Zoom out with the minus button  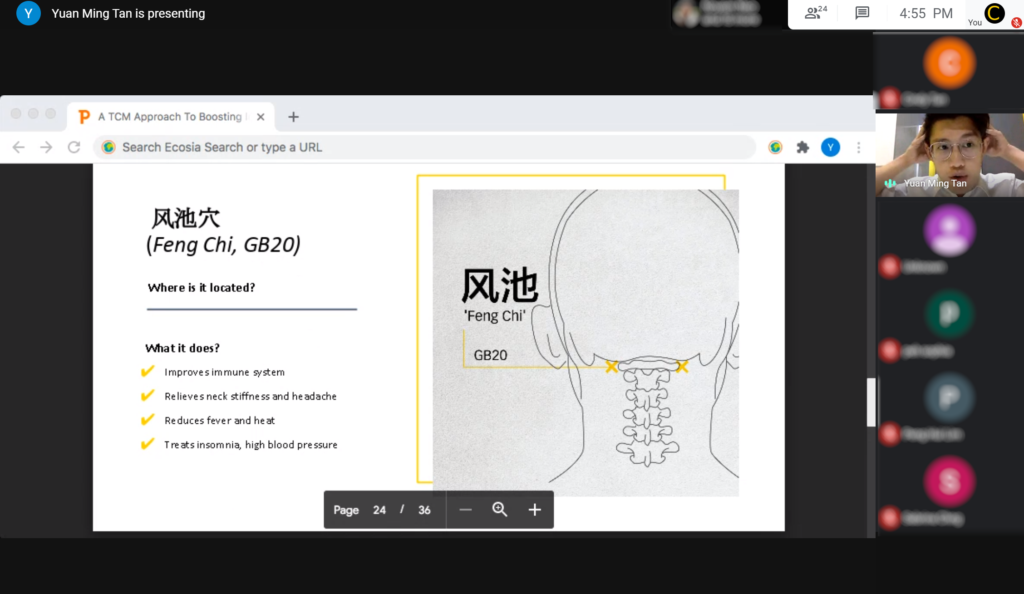tap(465, 510)
